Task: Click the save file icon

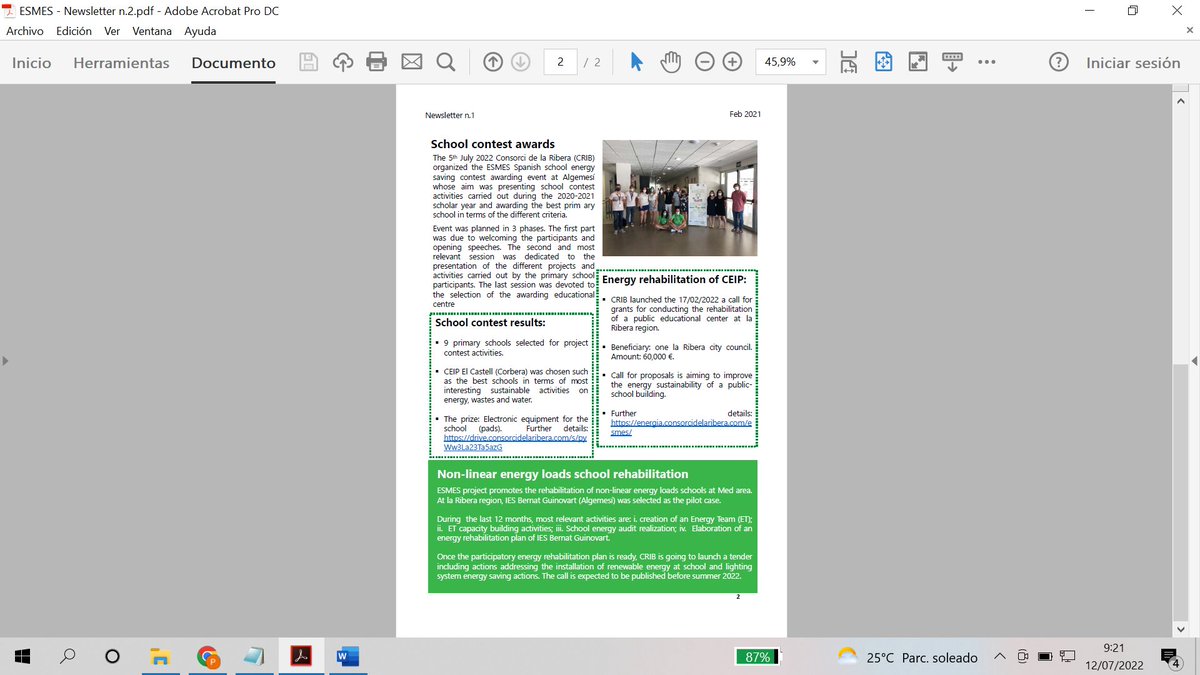Action: tap(310, 62)
